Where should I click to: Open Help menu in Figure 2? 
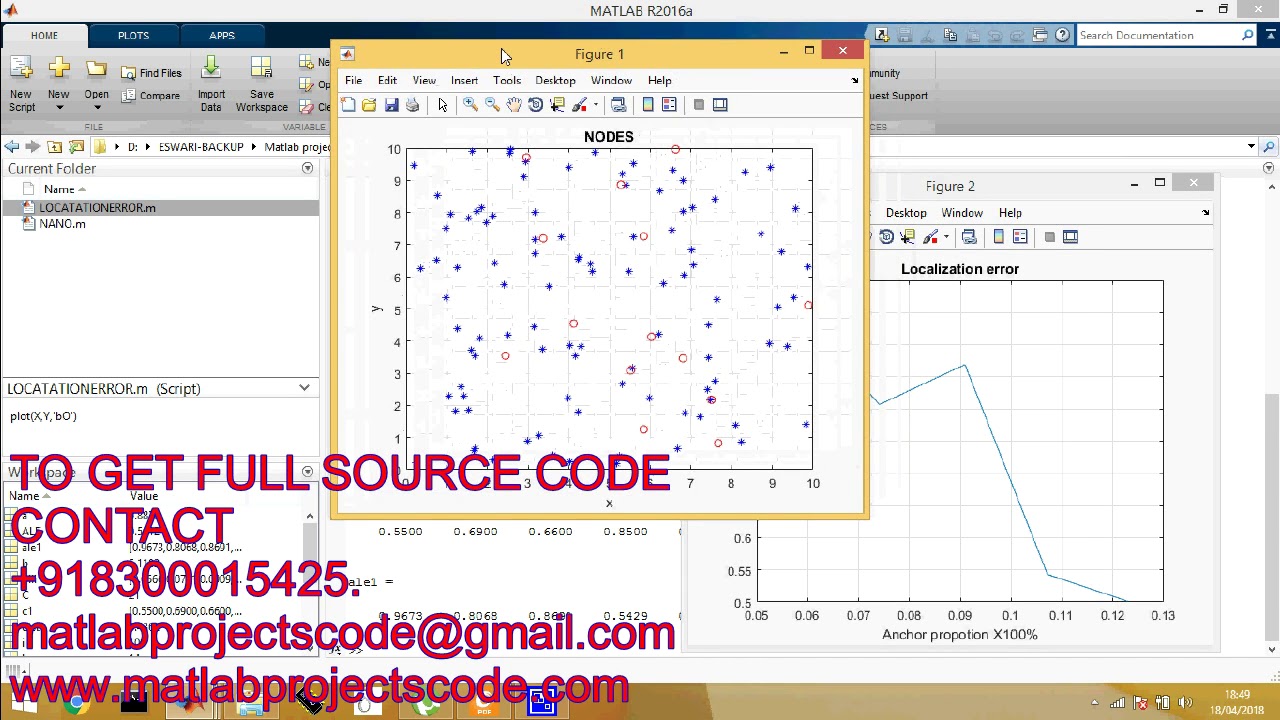click(1010, 213)
